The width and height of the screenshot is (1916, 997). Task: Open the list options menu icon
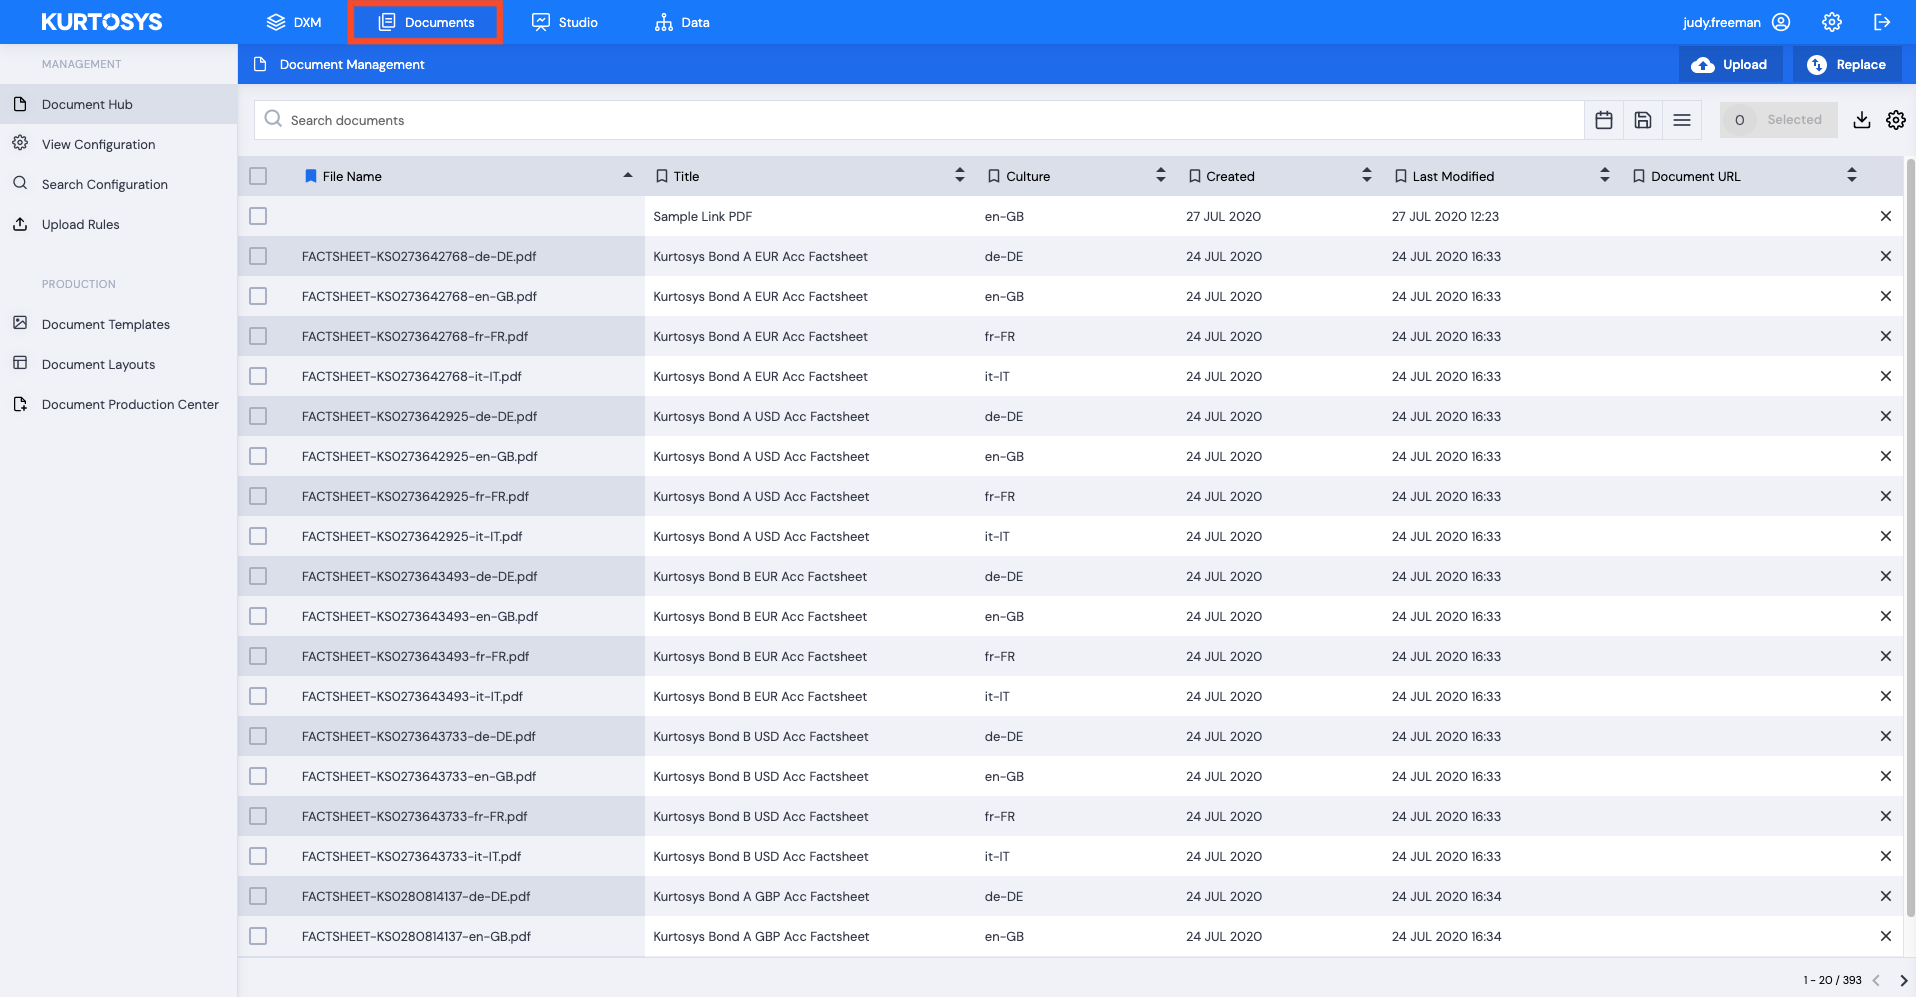[x=1683, y=119]
